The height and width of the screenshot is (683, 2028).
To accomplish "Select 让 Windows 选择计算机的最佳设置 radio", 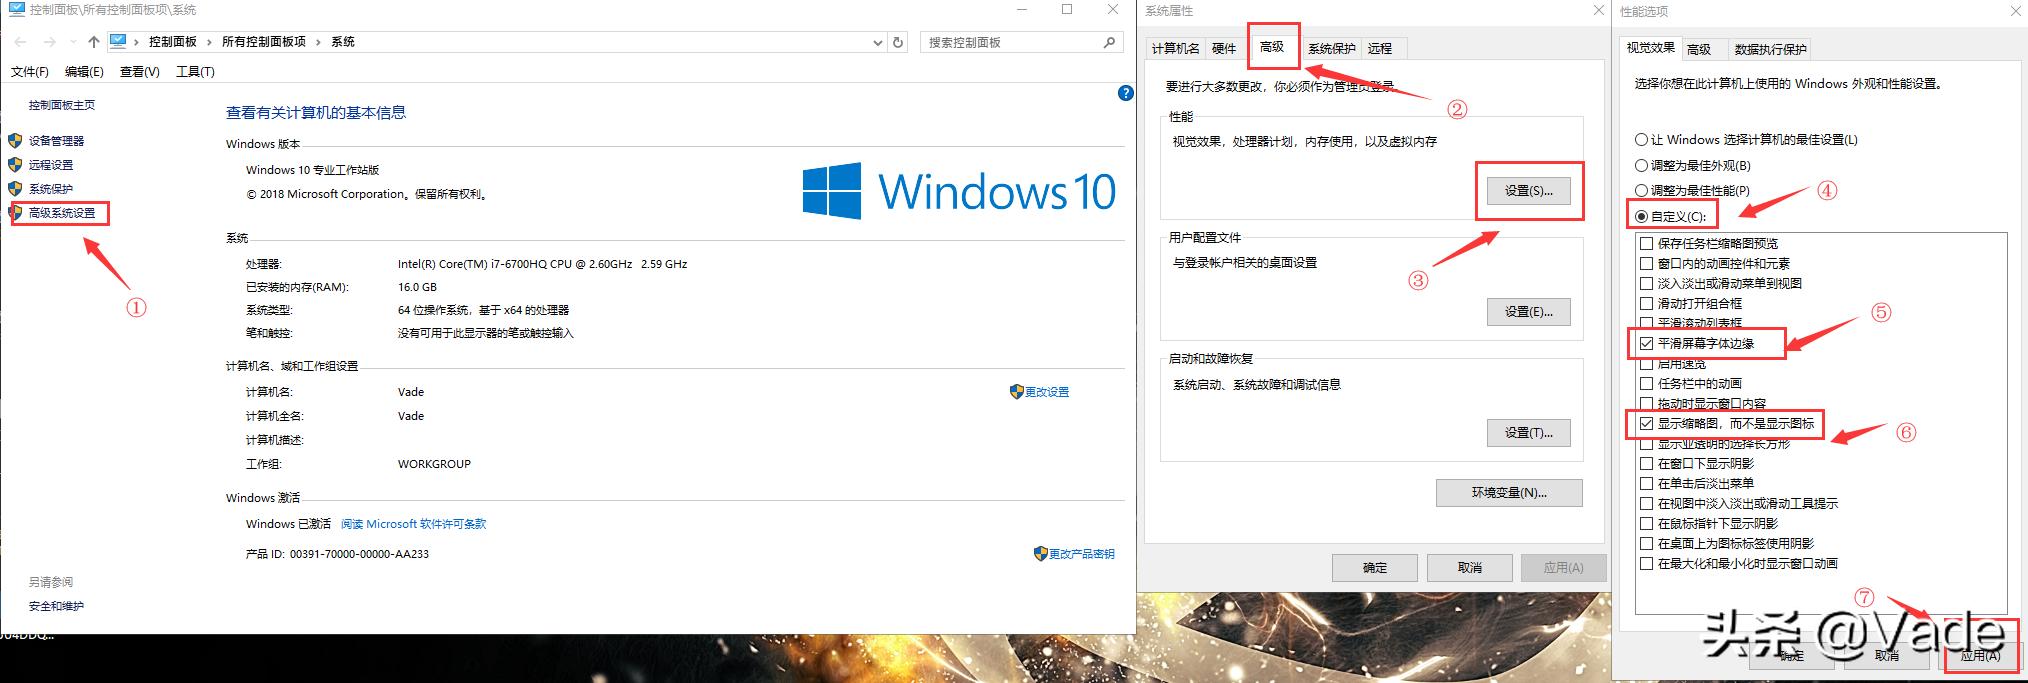I will point(1641,140).
